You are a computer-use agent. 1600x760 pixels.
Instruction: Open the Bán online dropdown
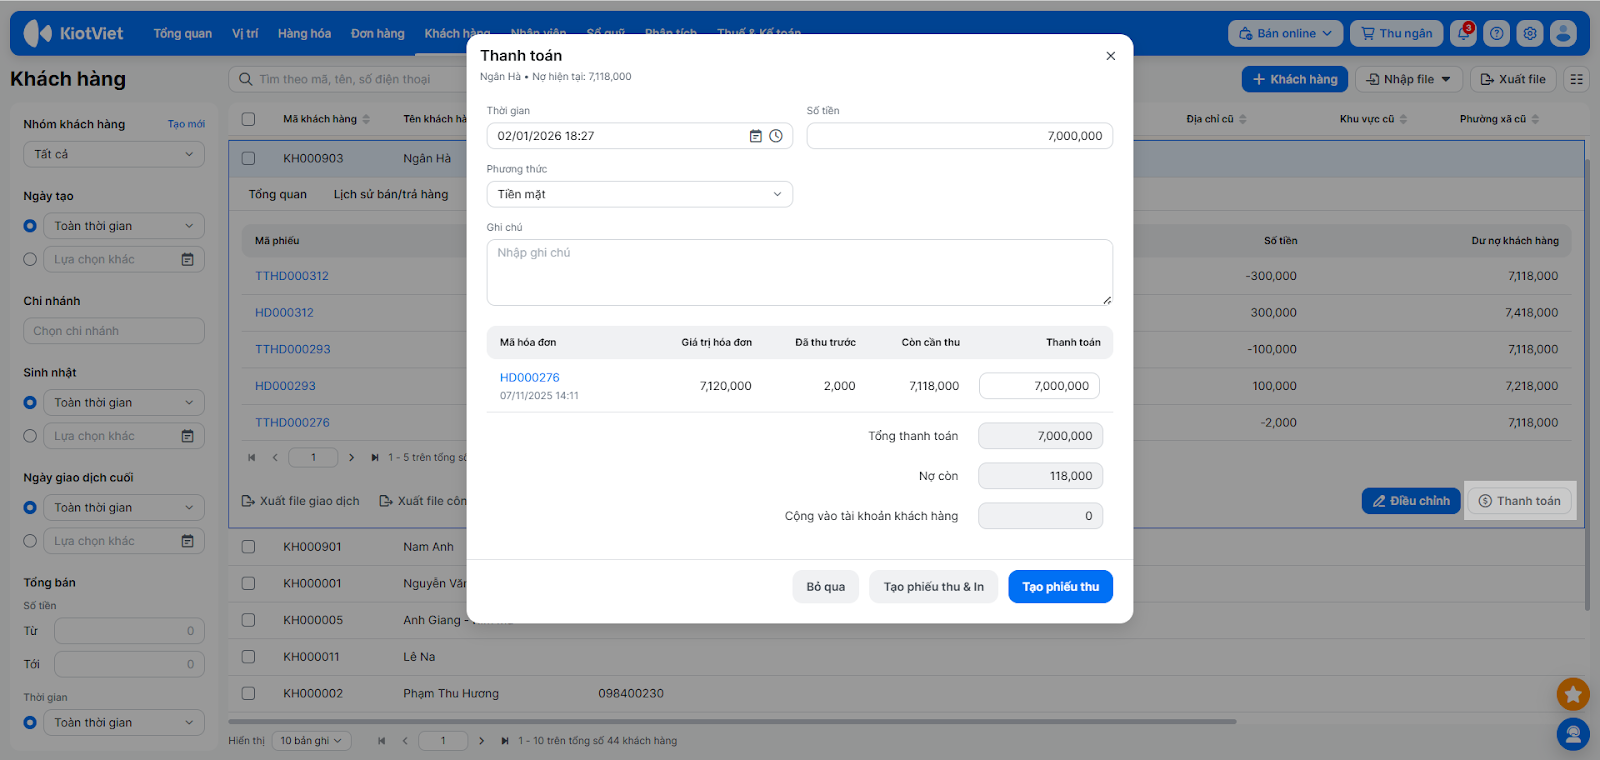tap(1285, 33)
